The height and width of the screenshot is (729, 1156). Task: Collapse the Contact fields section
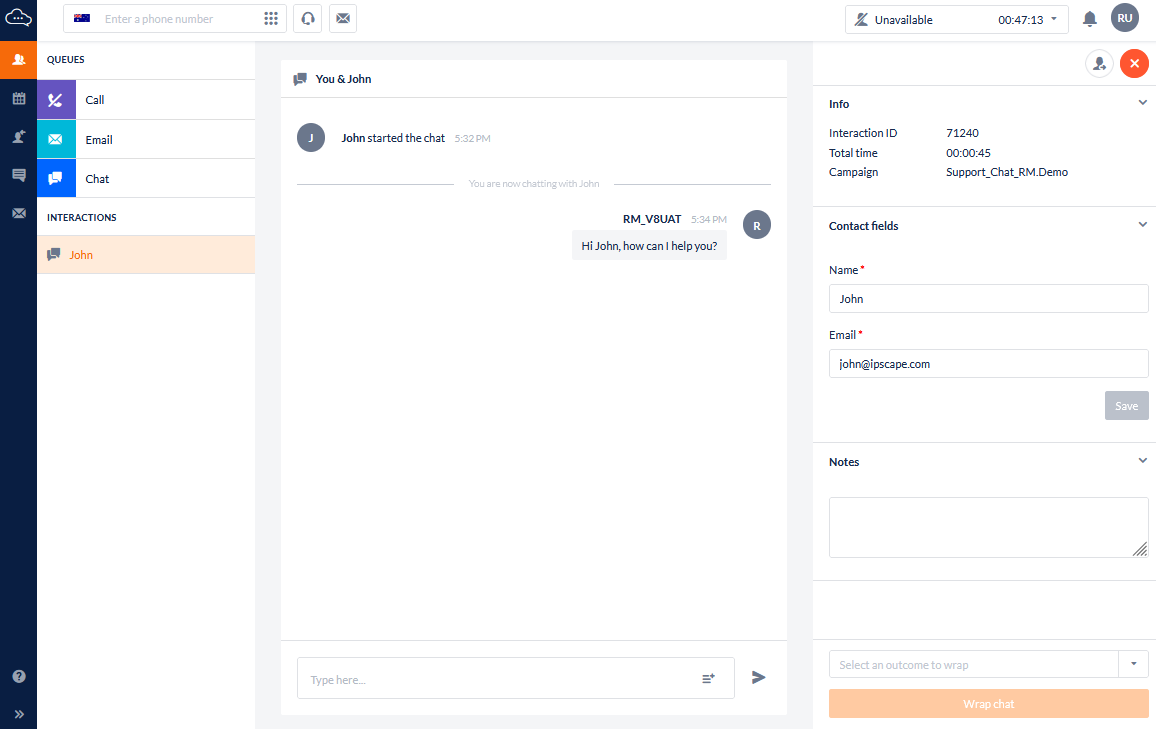(x=1142, y=225)
